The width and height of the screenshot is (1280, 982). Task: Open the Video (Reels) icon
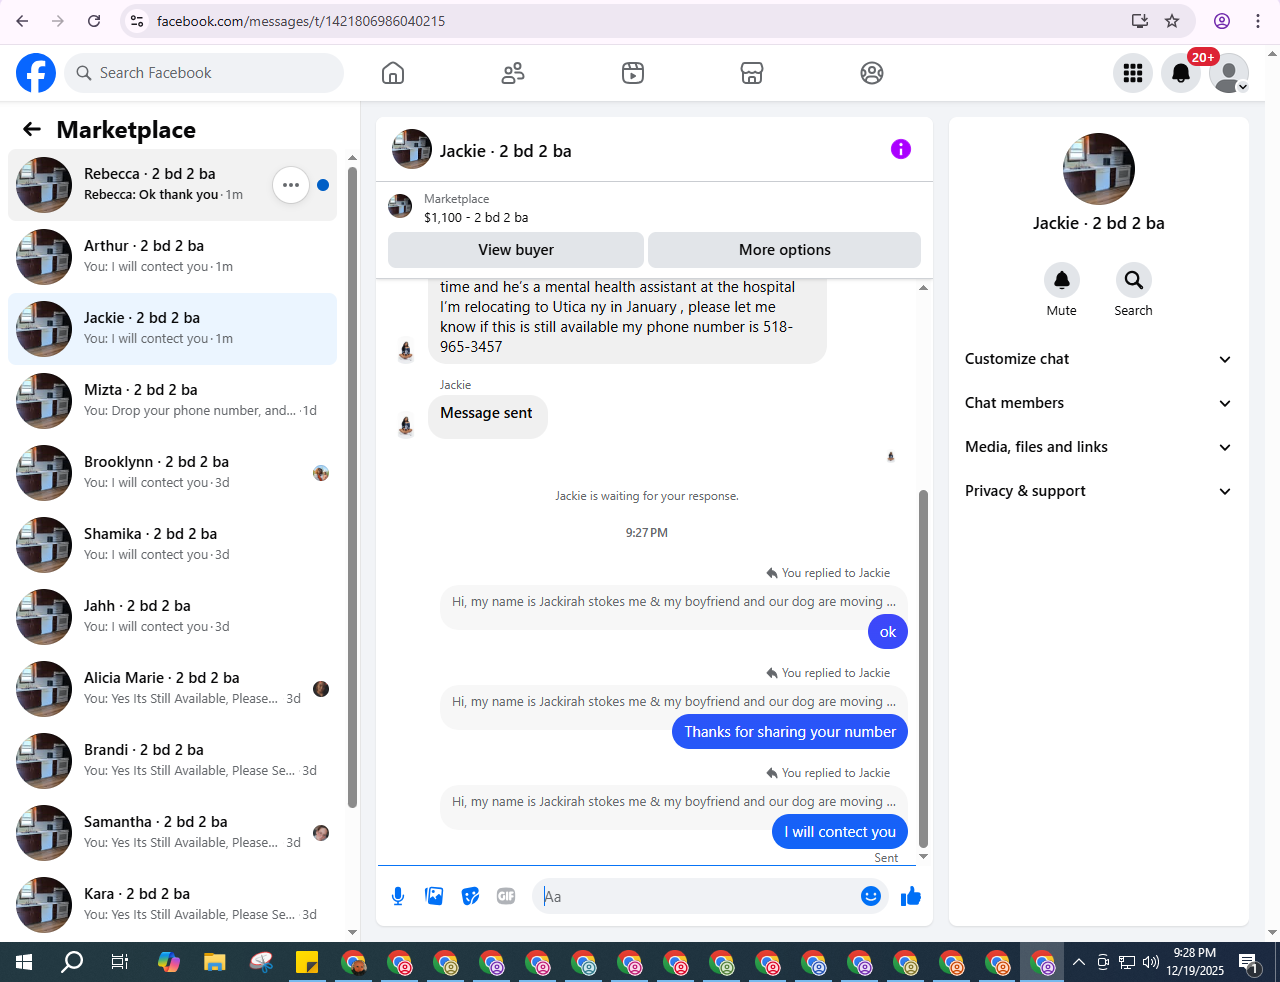[x=633, y=73]
